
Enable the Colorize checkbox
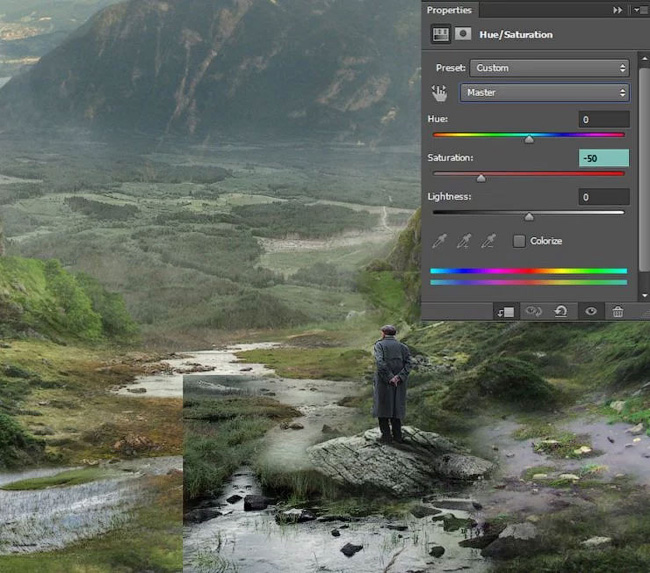pos(519,241)
